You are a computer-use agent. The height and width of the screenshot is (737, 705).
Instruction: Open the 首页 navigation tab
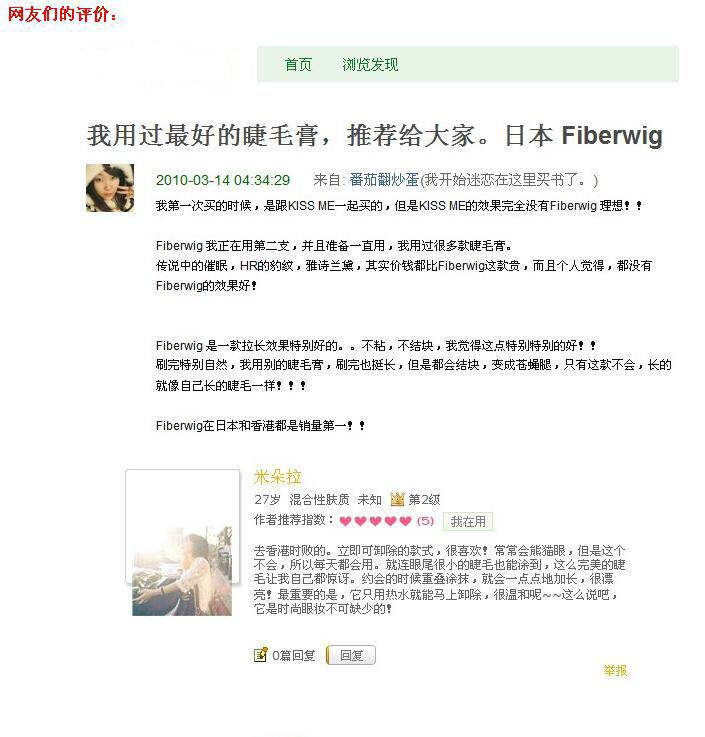pyautogui.click(x=298, y=64)
